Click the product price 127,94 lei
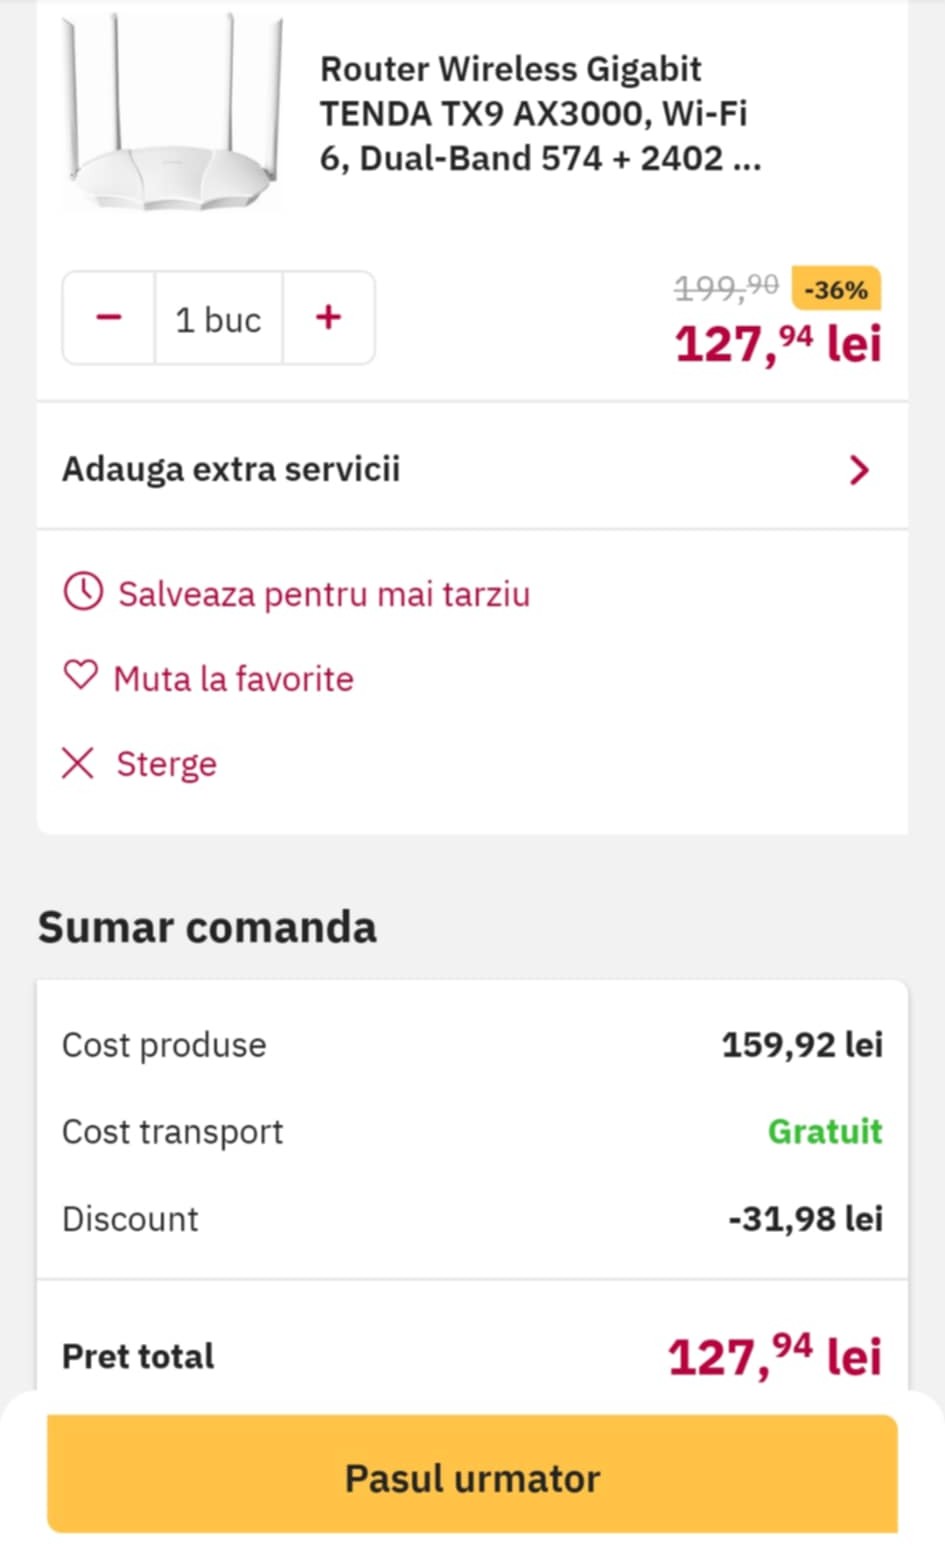Screen dimensions: 945x1548 [x=778, y=345]
